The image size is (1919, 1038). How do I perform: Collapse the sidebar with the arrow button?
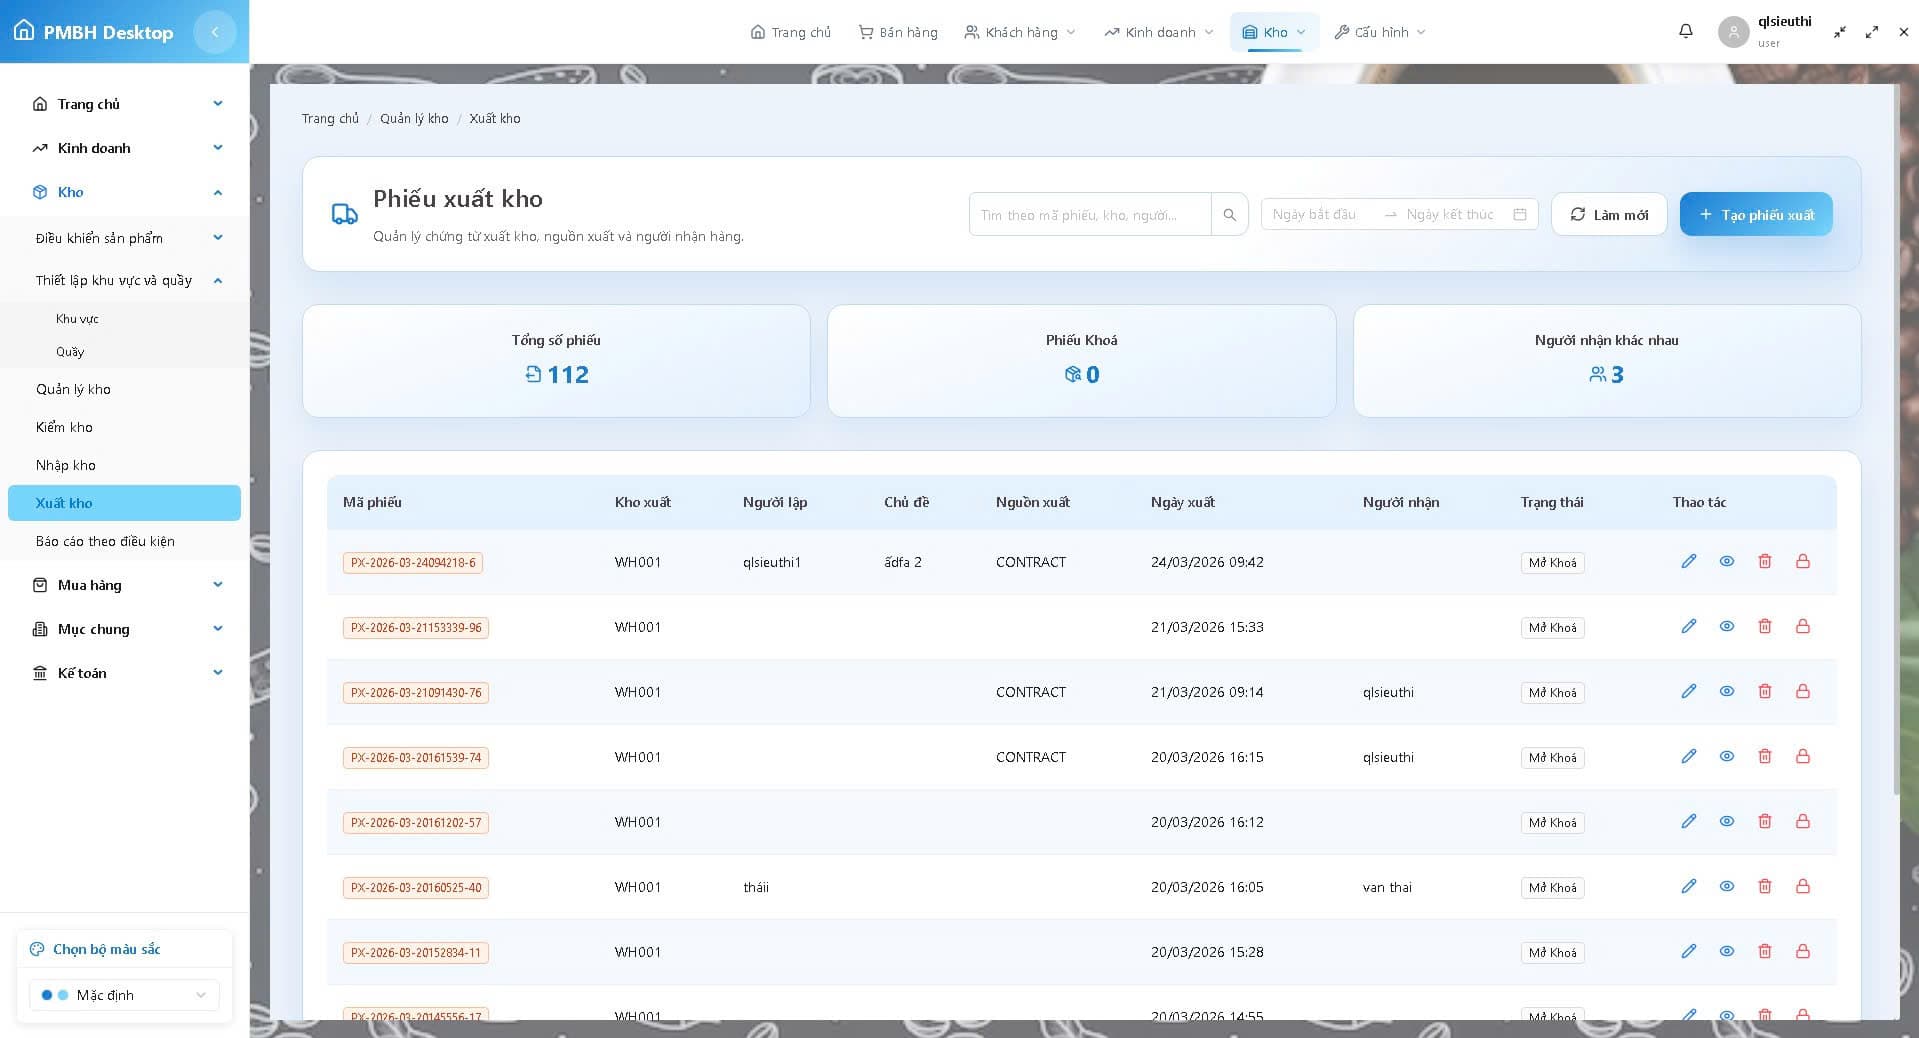(x=215, y=31)
